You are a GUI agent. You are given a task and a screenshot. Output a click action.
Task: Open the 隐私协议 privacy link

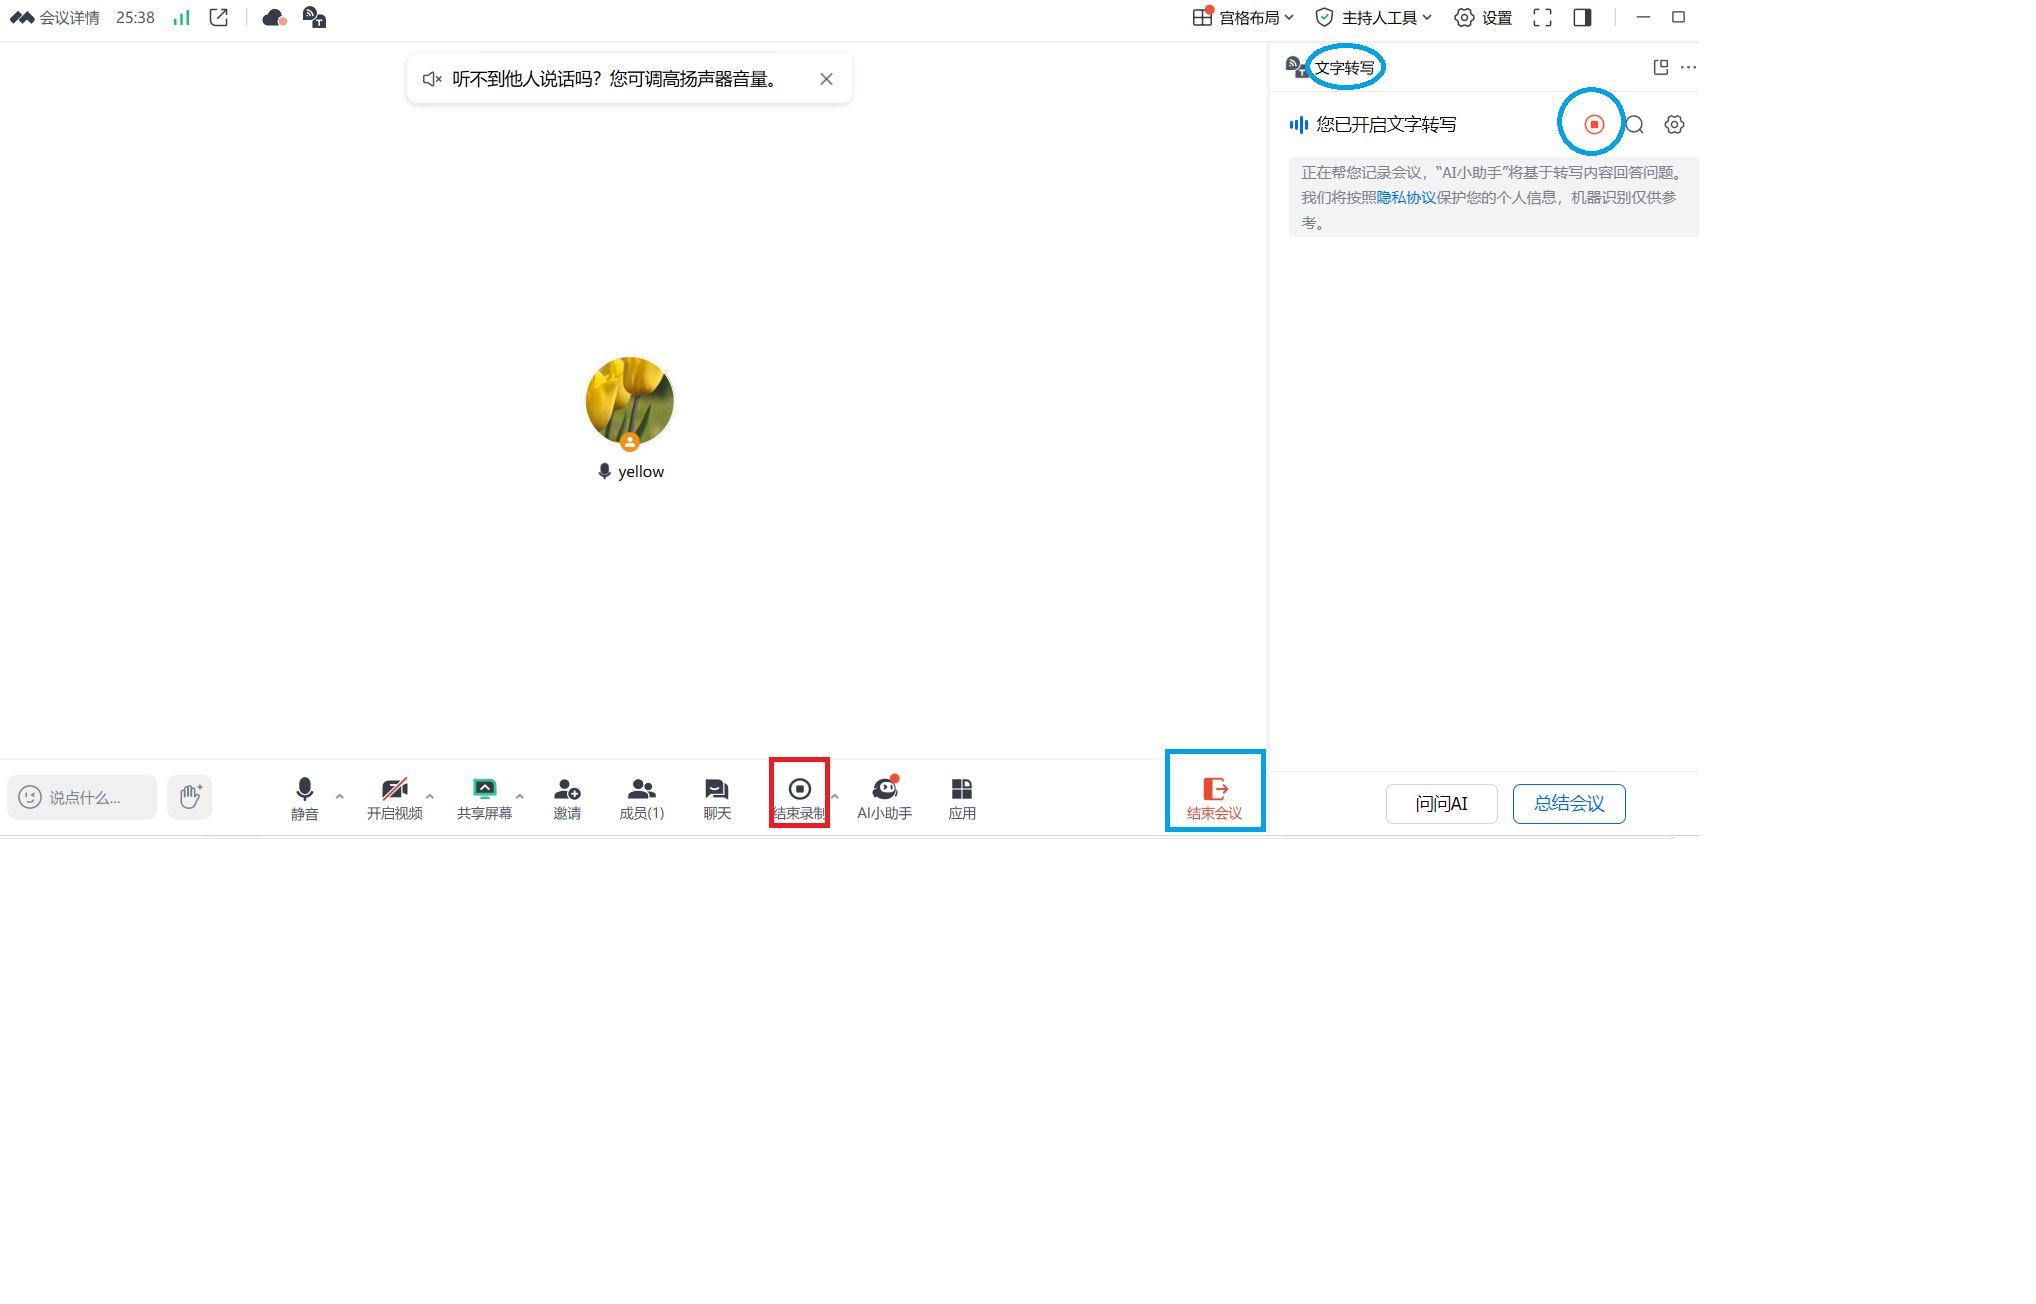1405,198
